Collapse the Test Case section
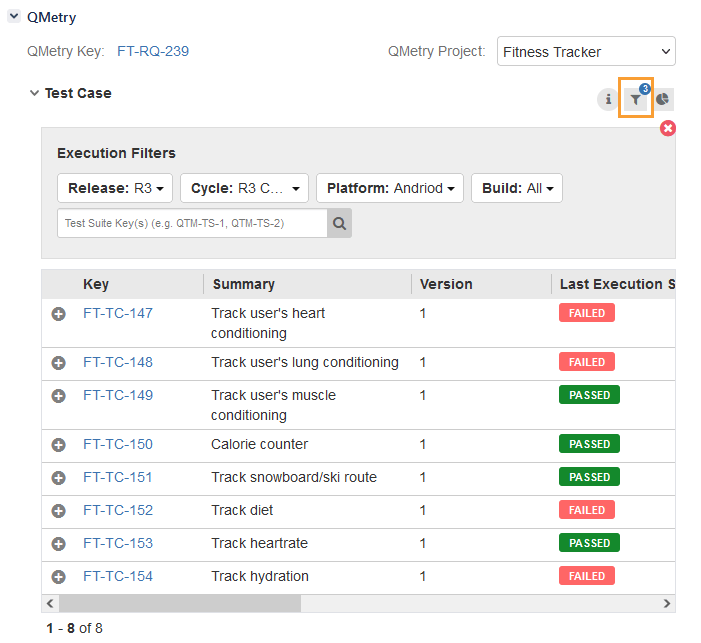Image resolution: width=701 pixels, height=643 pixels. pos(34,93)
